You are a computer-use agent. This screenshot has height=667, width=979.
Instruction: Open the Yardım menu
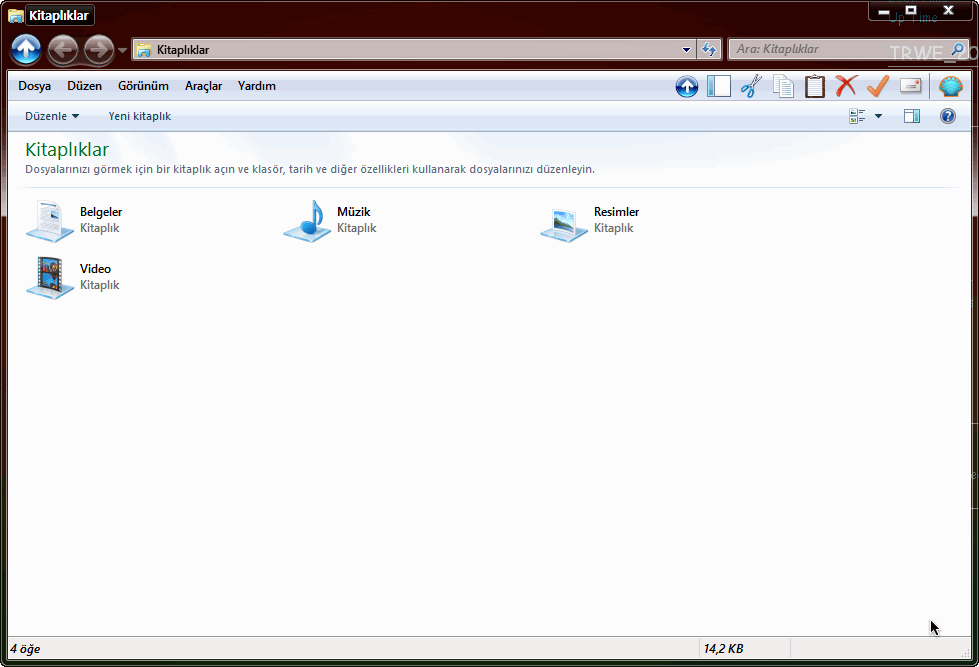pyautogui.click(x=257, y=86)
